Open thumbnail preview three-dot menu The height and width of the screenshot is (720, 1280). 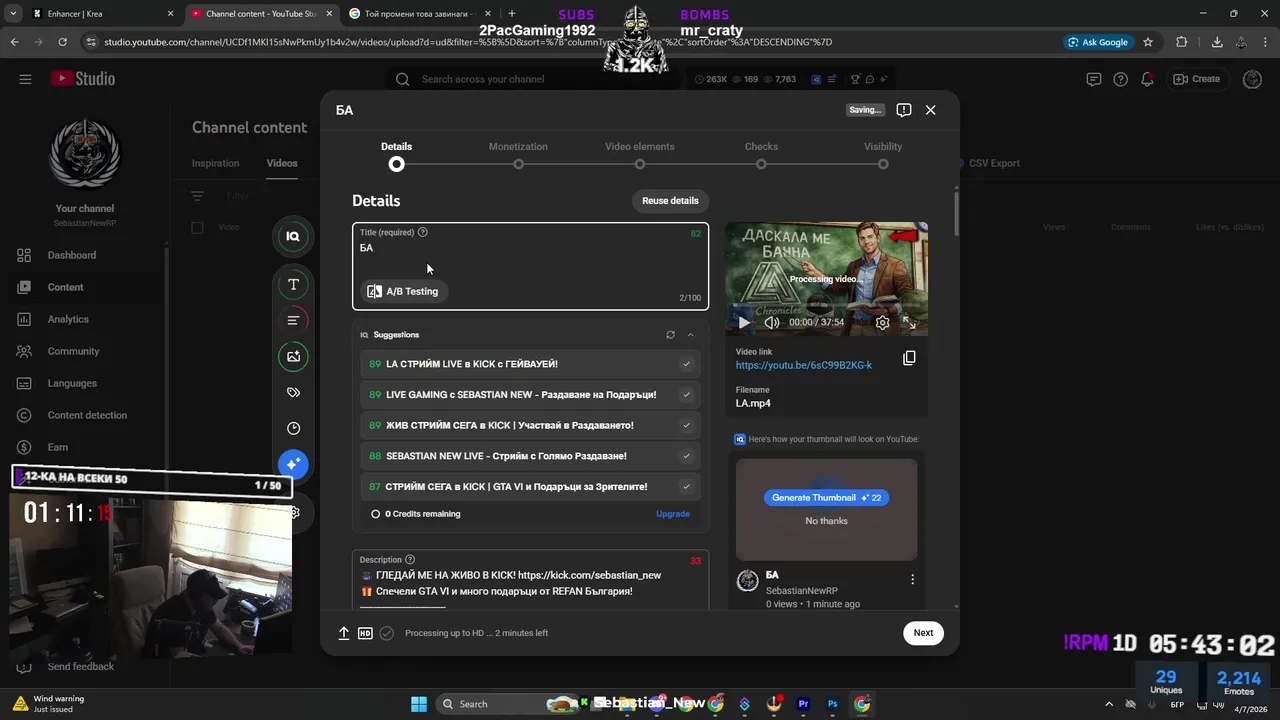912,579
